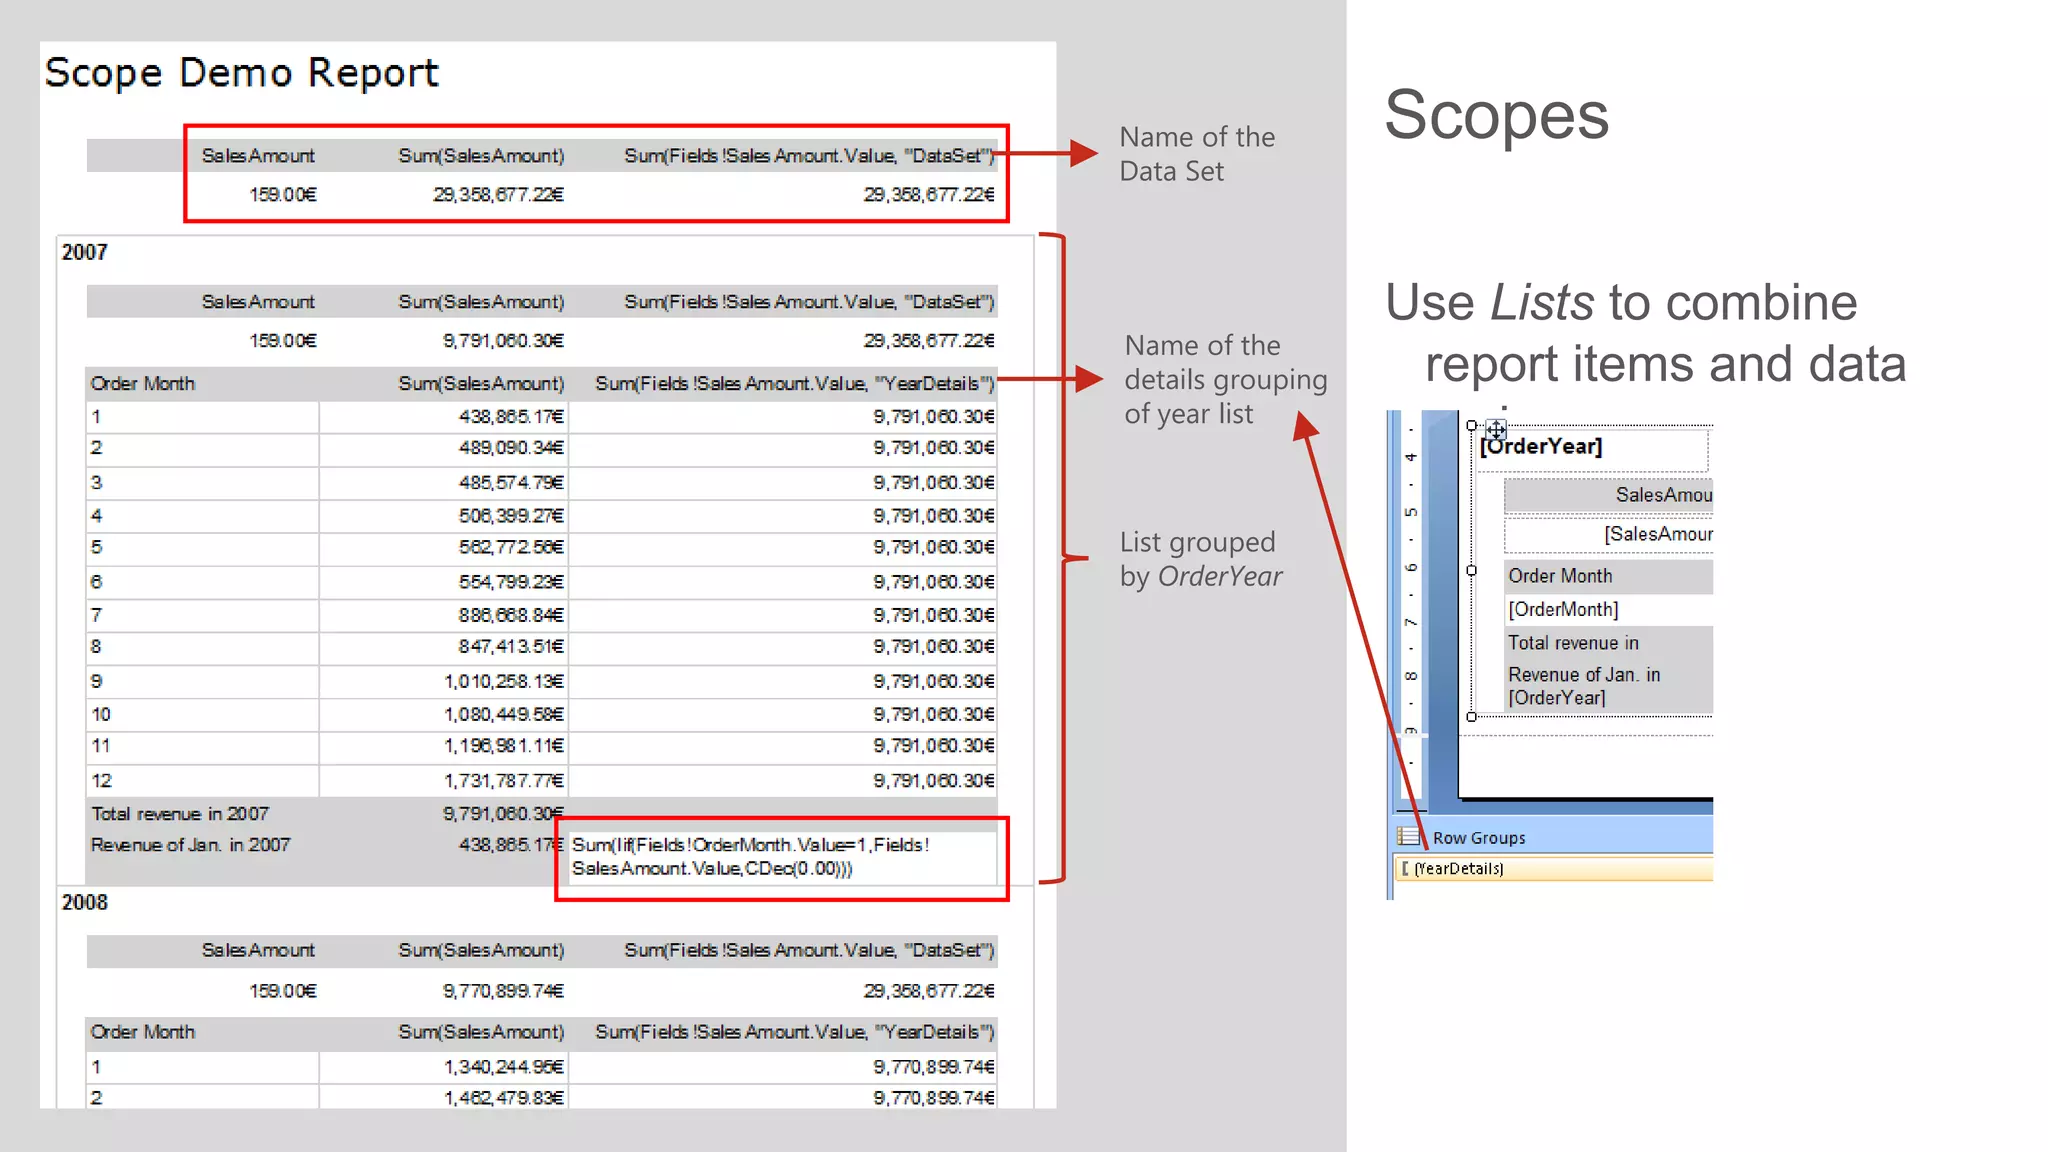This screenshot has height=1152, width=2048.
Task: Click 1,462,479.83€ in 2008 month 2 row
Action: click(504, 1098)
